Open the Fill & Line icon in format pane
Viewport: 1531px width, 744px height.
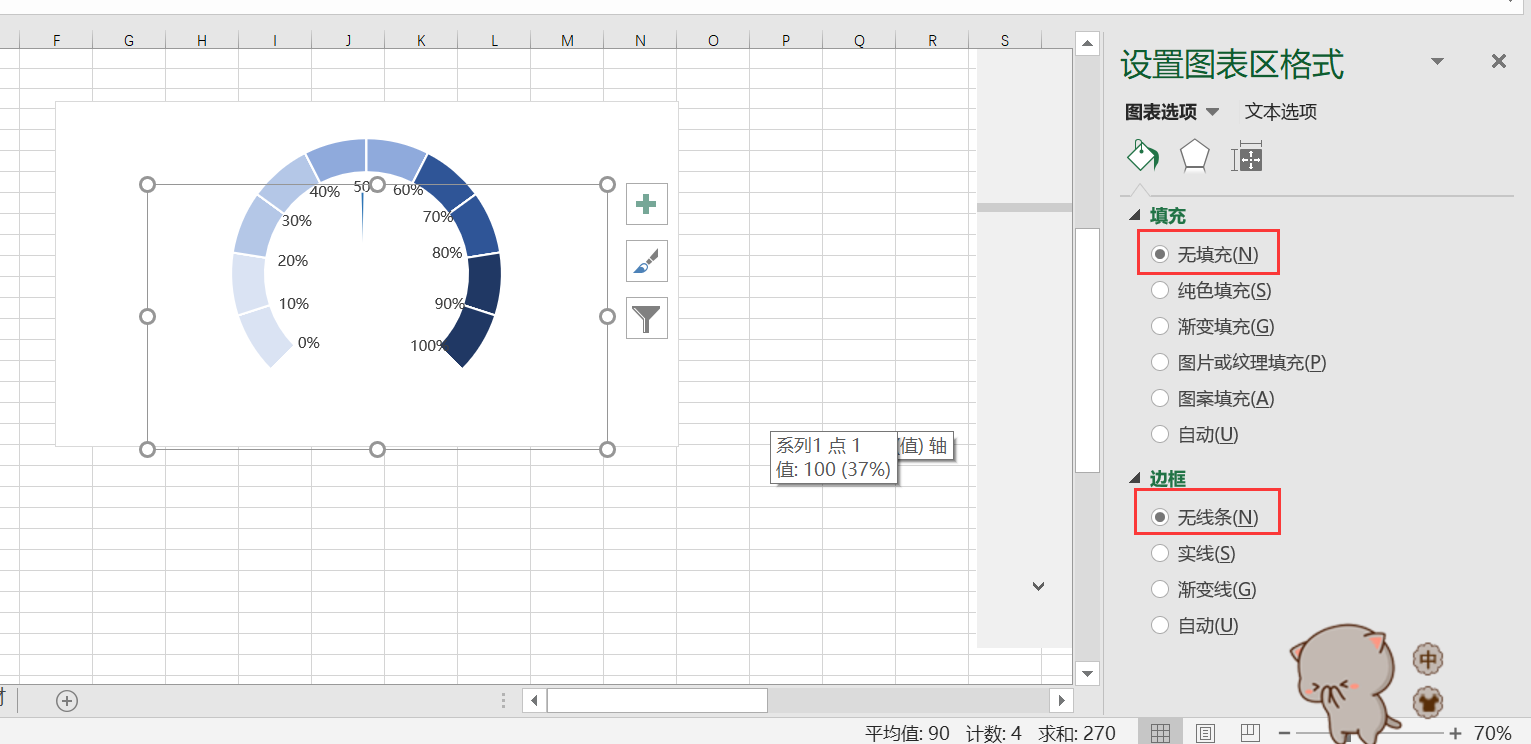(x=1142, y=156)
